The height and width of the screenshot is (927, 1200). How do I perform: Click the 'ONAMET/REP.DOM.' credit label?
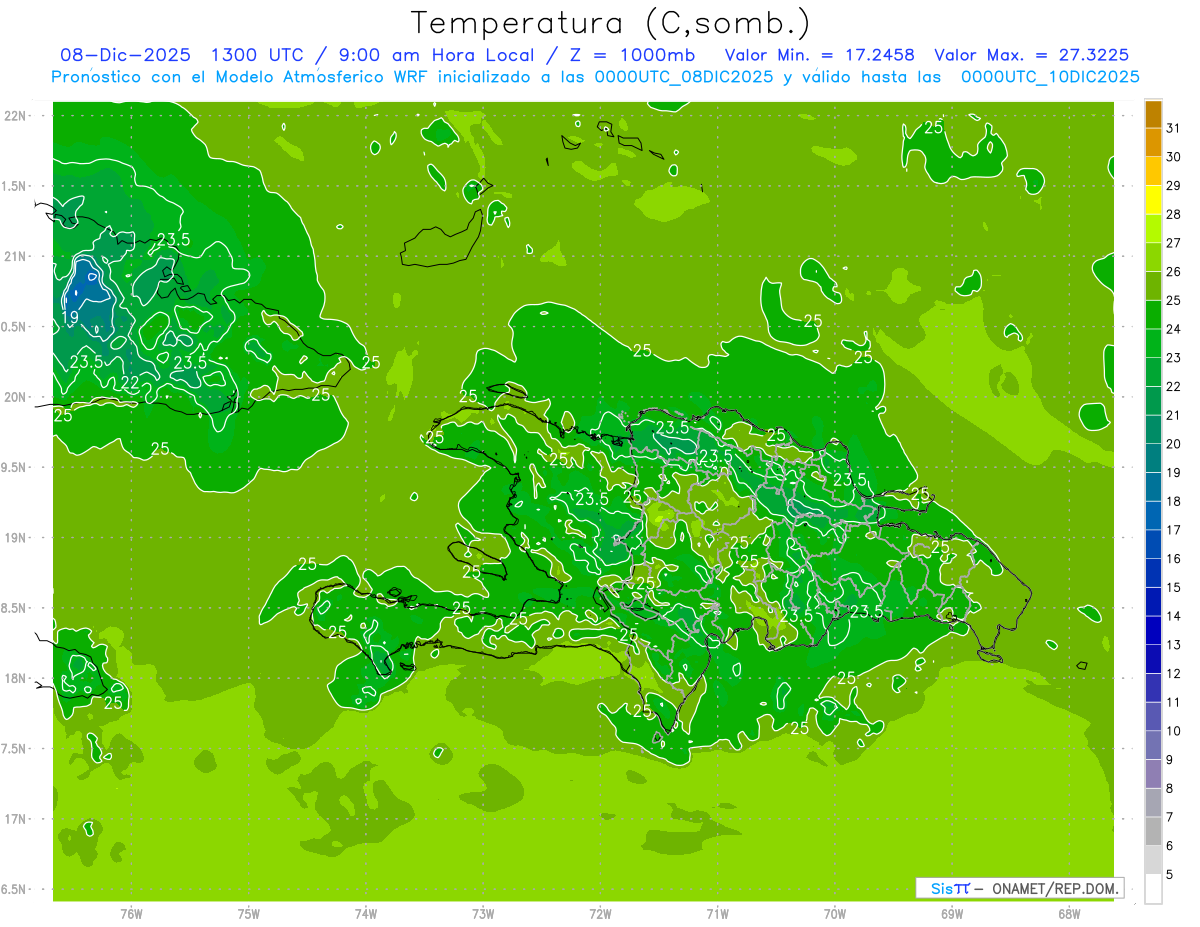click(1054, 888)
